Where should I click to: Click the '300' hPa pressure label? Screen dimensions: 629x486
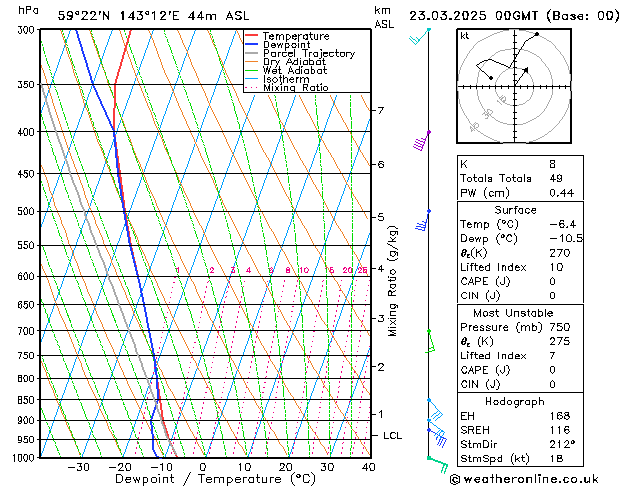coord(28,30)
